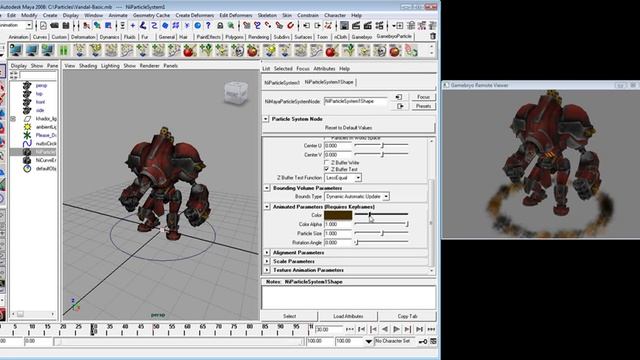Open animation preferences icon by the key
Image resolution: width=640 pixels, height=360 pixels.
[433, 341]
